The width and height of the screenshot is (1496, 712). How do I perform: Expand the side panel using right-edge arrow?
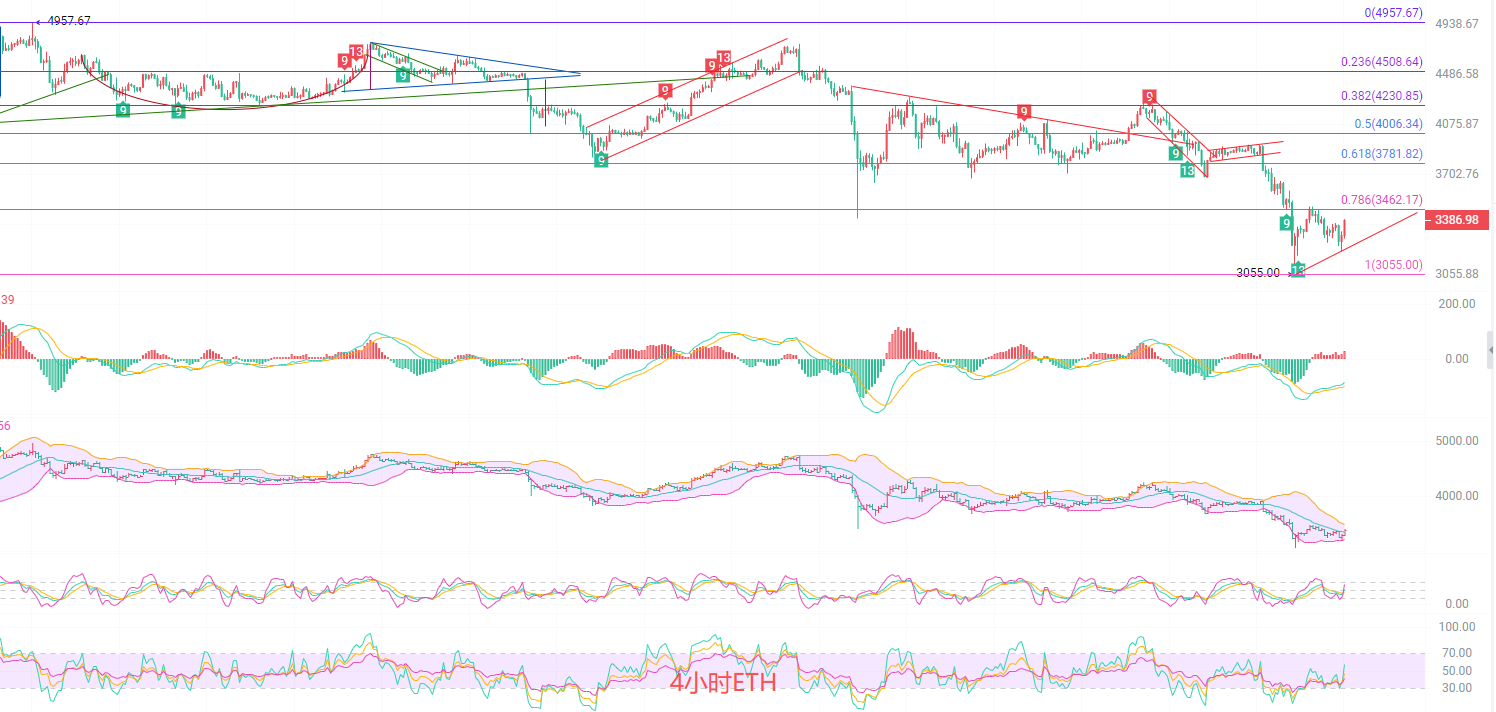click(1490, 349)
